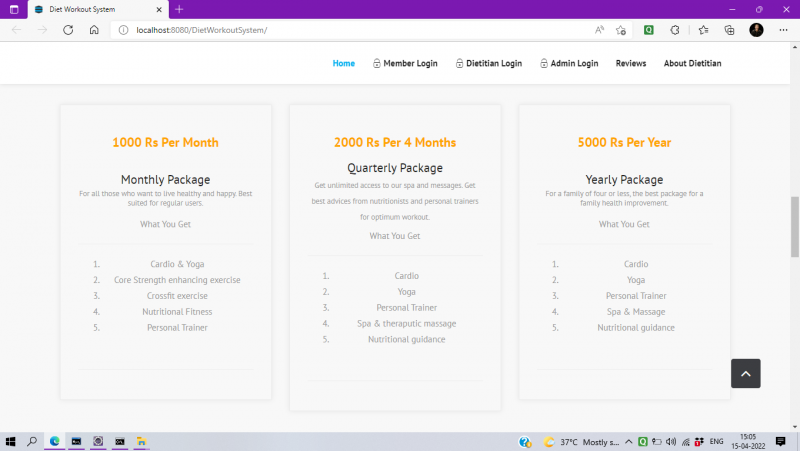Toggle the read aloud icon

pos(599,30)
